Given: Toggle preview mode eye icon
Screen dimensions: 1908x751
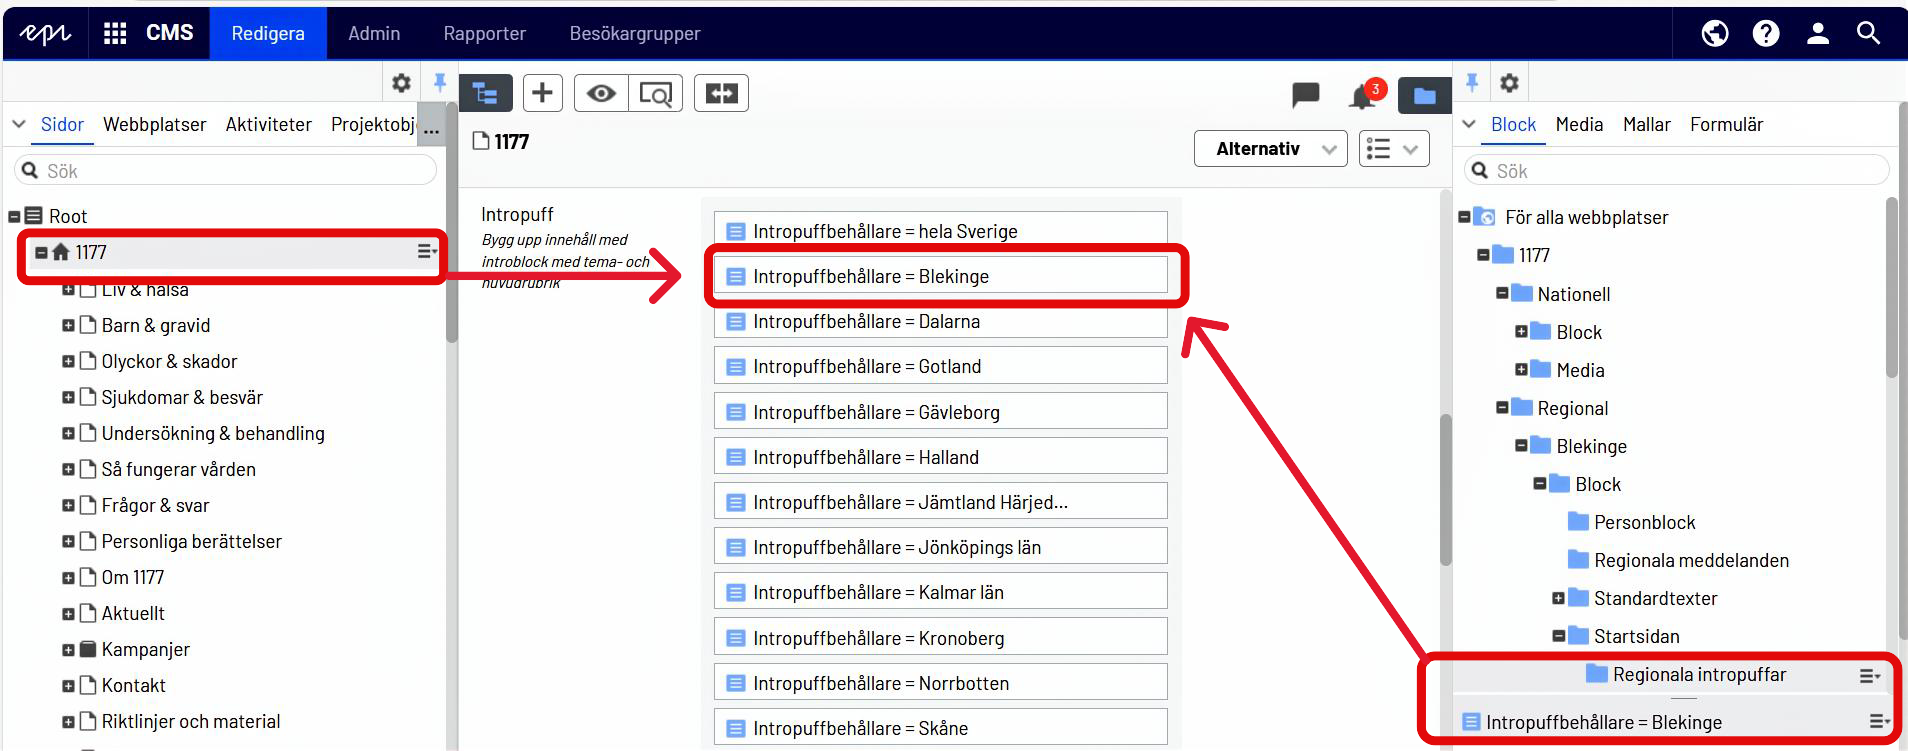Looking at the screenshot, I should pyautogui.click(x=601, y=93).
